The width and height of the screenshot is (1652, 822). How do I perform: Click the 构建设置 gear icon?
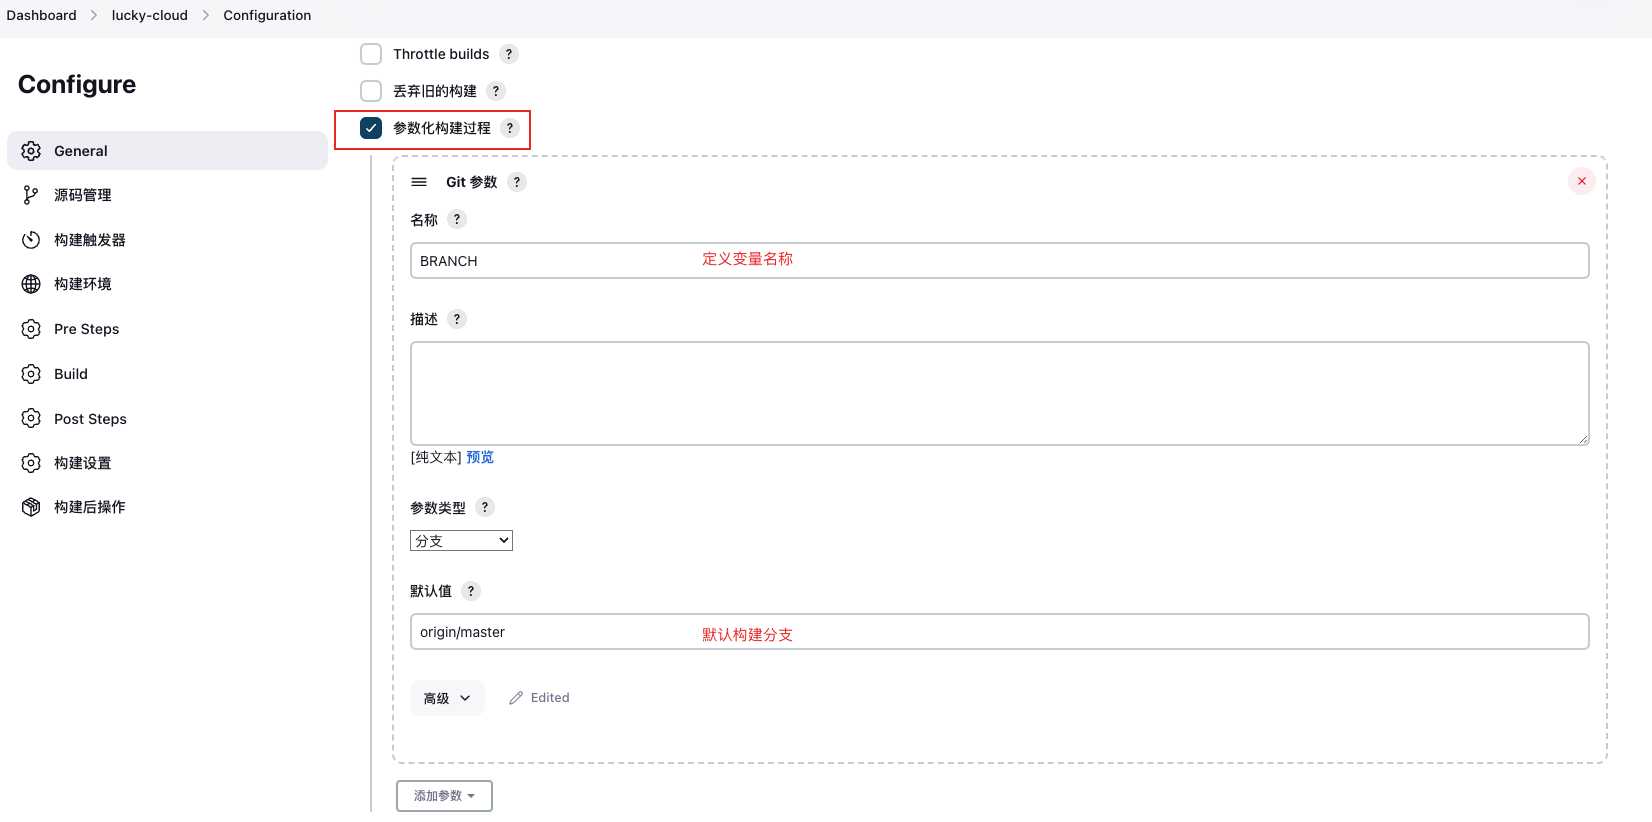click(31, 463)
